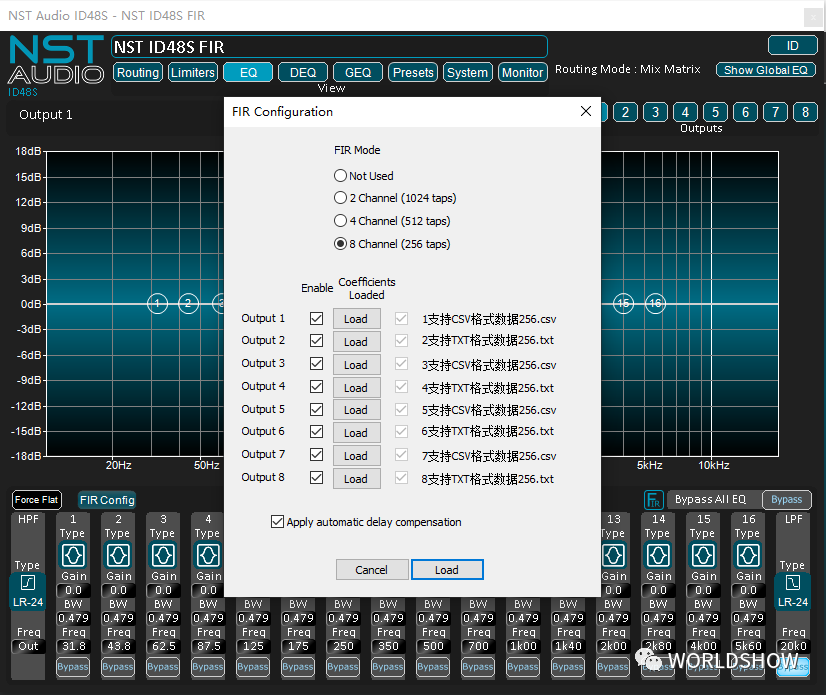The width and height of the screenshot is (826, 695).
Task: Select output channel 4 button
Action: (x=685, y=112)
